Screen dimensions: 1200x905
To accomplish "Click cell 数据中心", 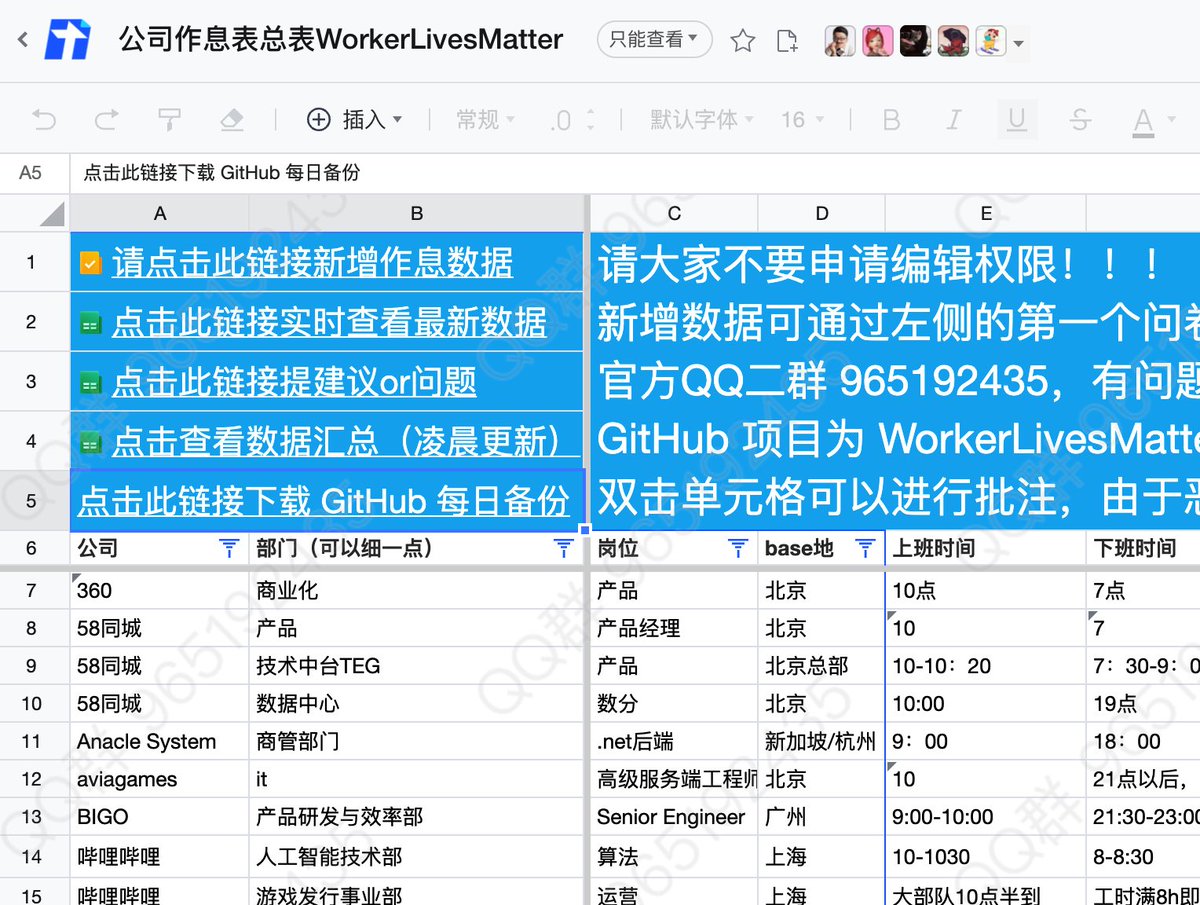I will (x=416, y=704).
